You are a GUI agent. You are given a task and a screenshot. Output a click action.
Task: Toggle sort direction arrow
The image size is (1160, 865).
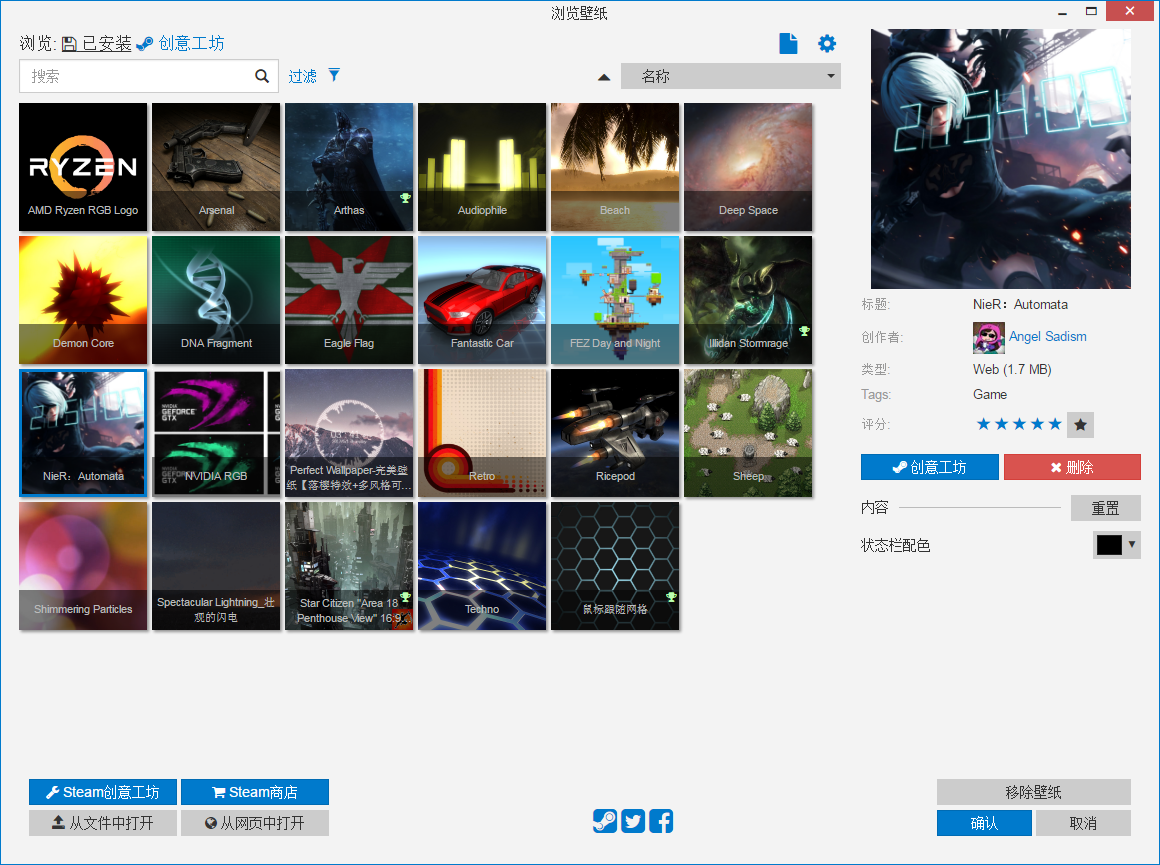coord(604,77)
